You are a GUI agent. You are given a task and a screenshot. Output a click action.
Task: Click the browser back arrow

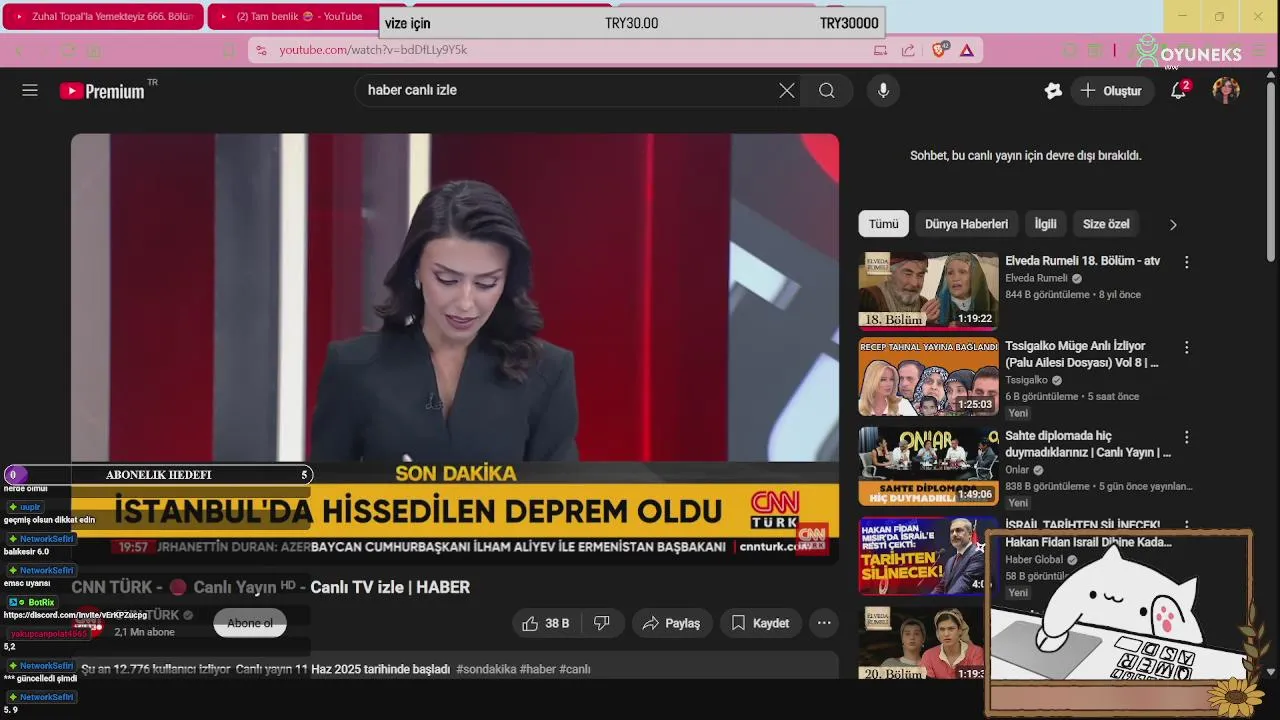(17, 50)
